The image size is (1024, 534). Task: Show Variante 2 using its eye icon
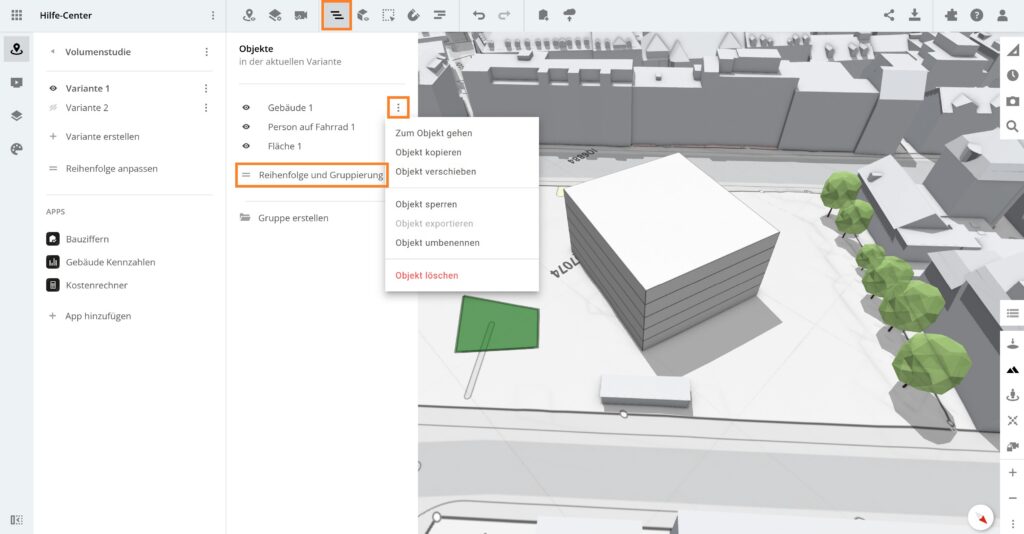coord(53,108)
